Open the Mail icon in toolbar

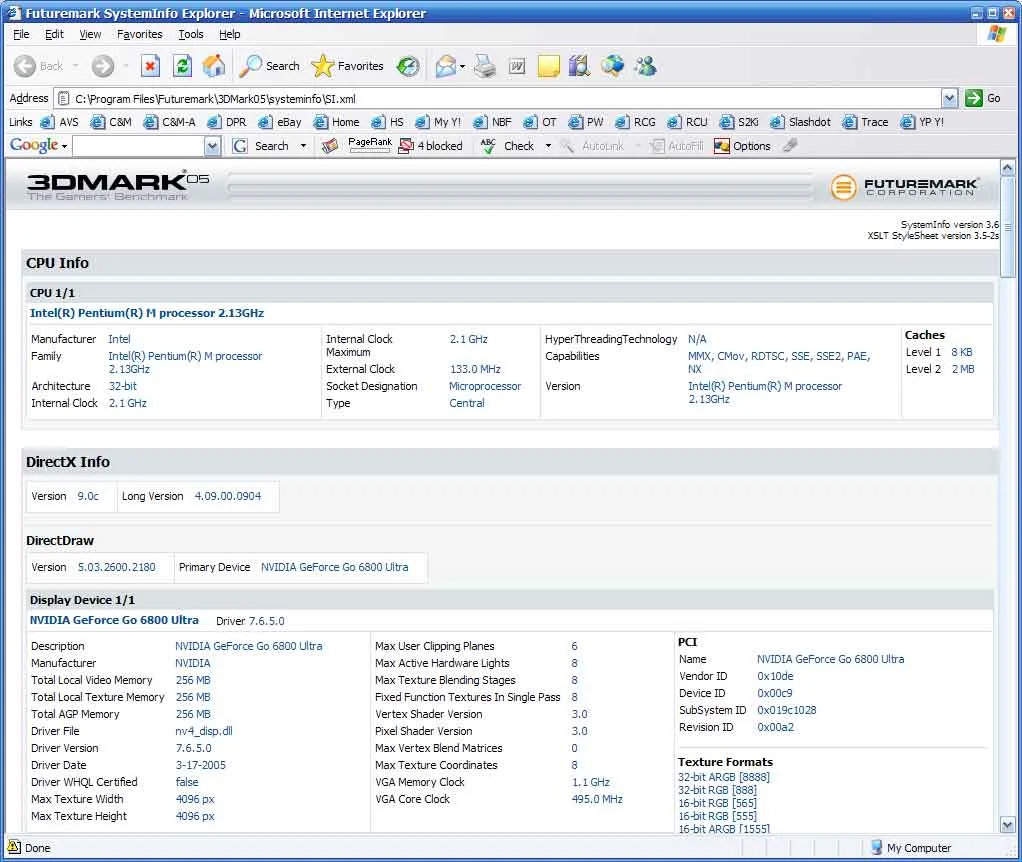[x=446, y=67]
